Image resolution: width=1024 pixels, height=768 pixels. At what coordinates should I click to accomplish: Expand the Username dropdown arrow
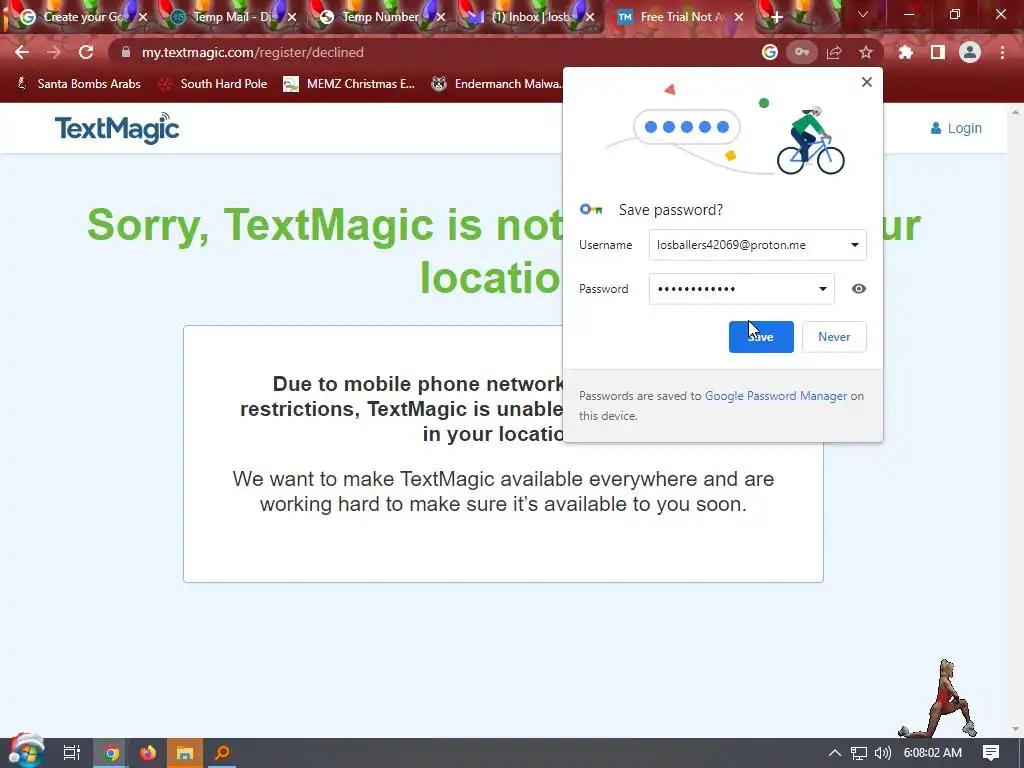[x=854, y=245]
